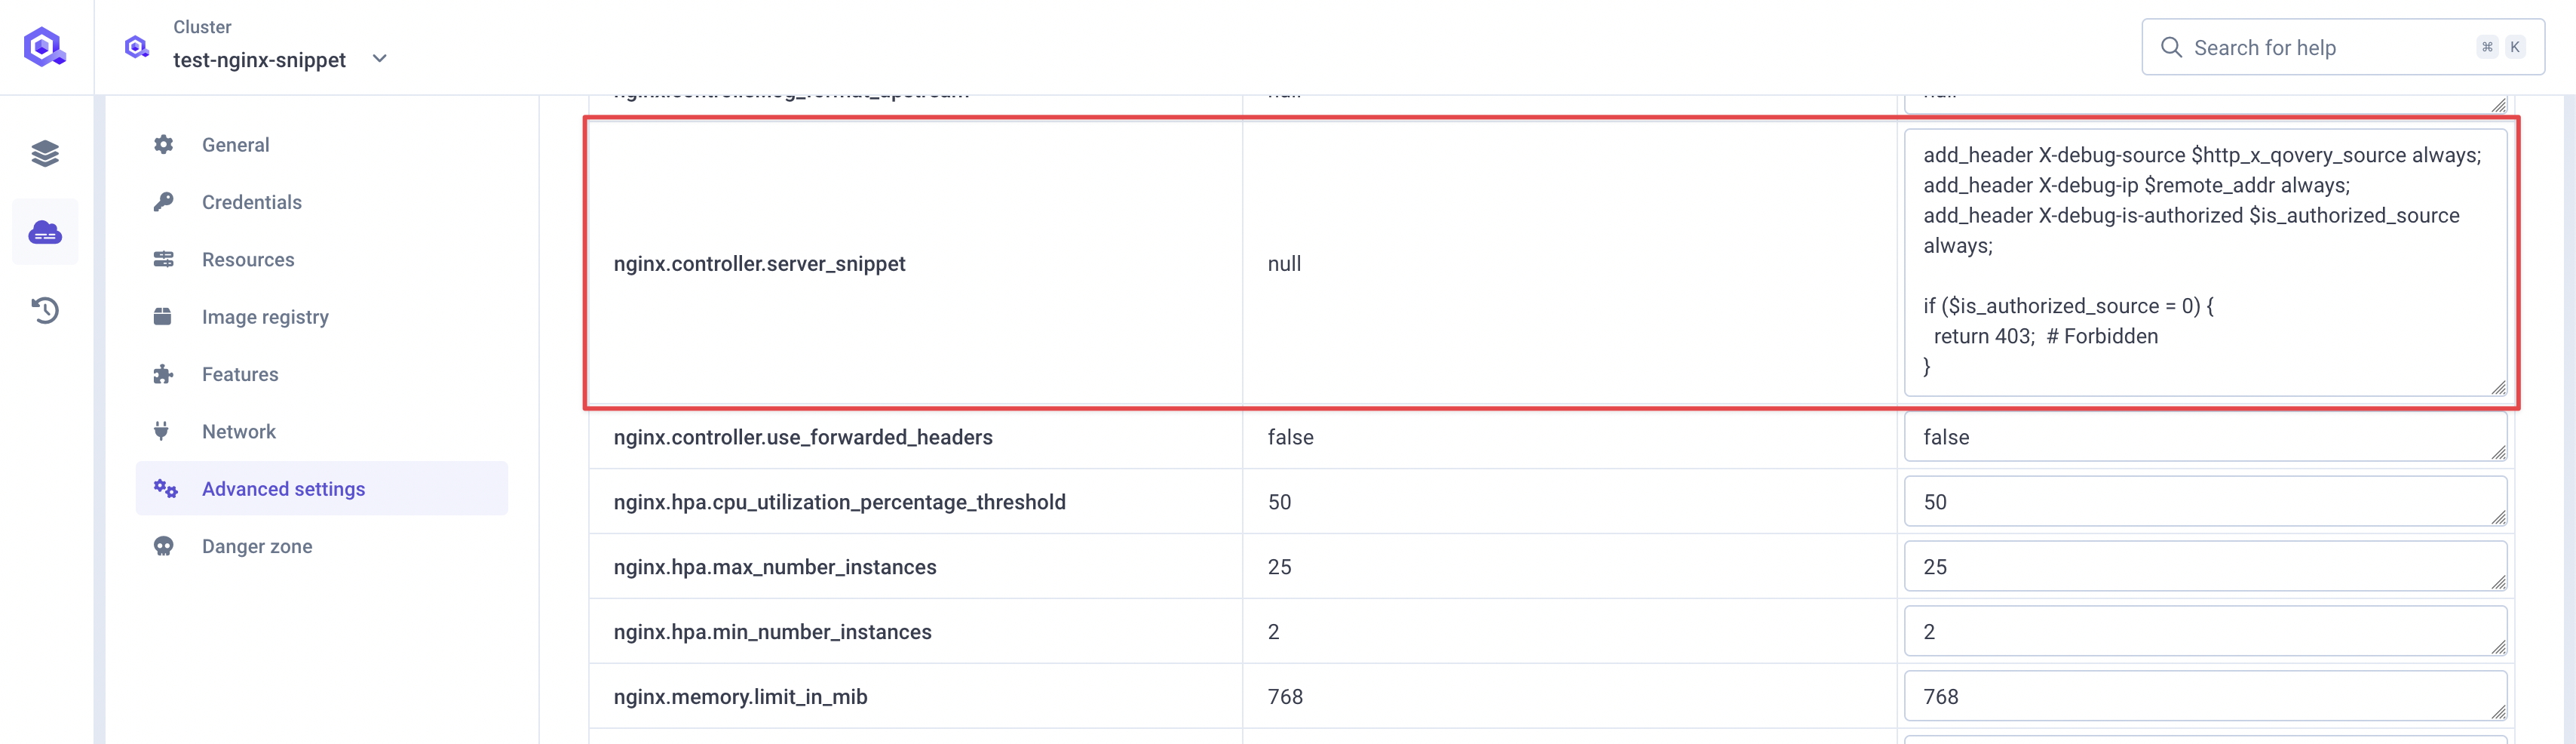Screen dimensions: 2576x744
Task: Click the Credentials key icon
Action: (x=164, y=201)
